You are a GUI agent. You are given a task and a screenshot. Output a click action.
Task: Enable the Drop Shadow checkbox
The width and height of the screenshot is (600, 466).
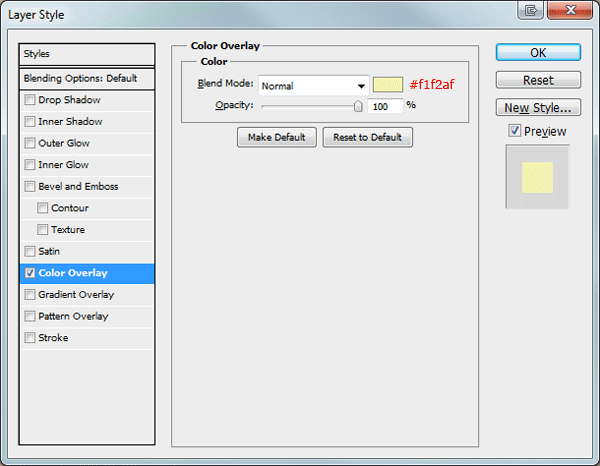click(x=29, y=100)
